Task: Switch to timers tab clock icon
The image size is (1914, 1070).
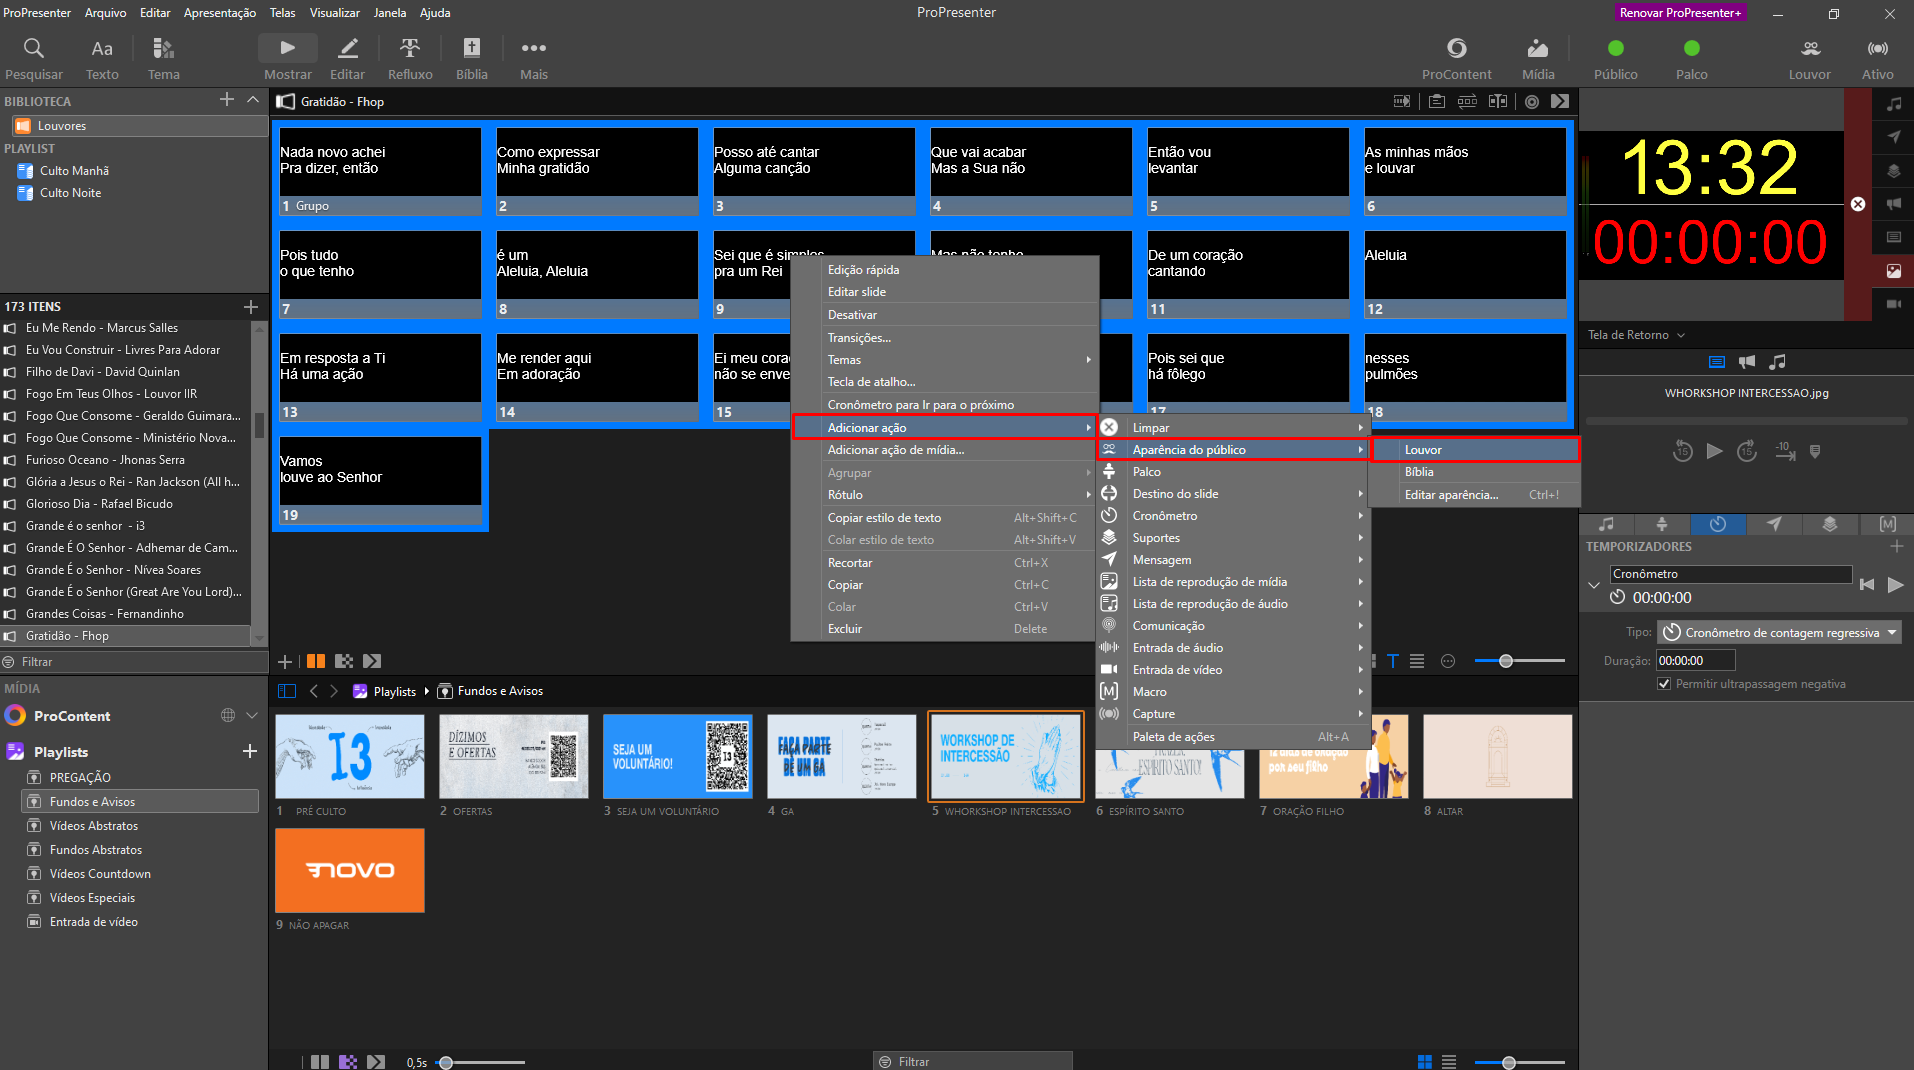Action: tap(1717, 524)
